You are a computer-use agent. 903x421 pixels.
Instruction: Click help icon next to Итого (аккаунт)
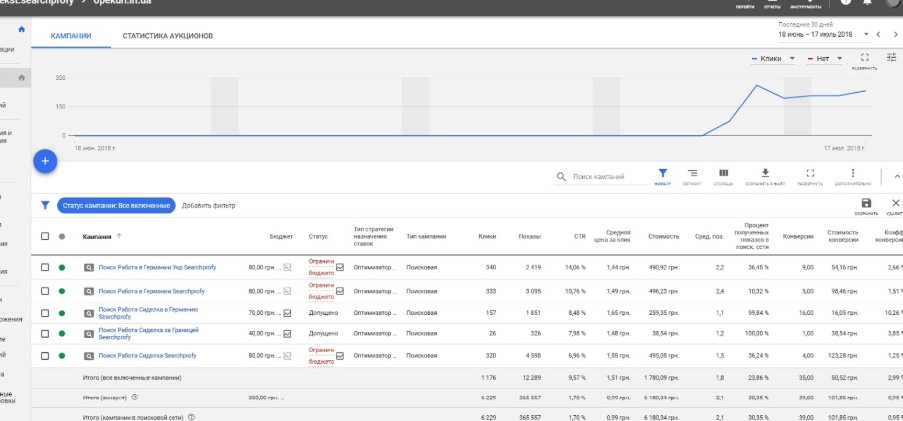134,397
